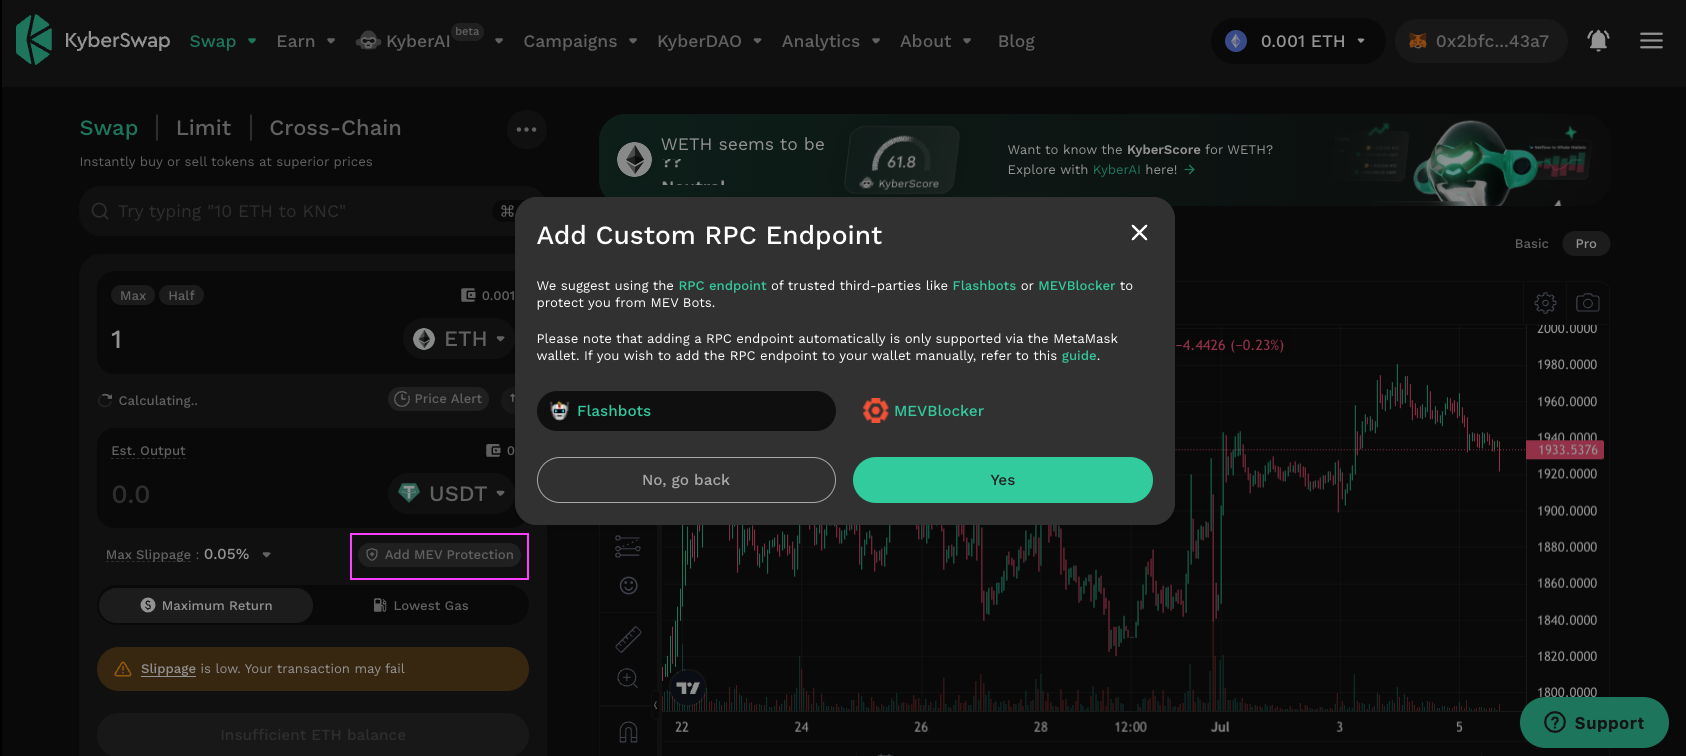Switch to the Limit tab
The width and height of the screenshot is (1686, 756).
[204, 128]
